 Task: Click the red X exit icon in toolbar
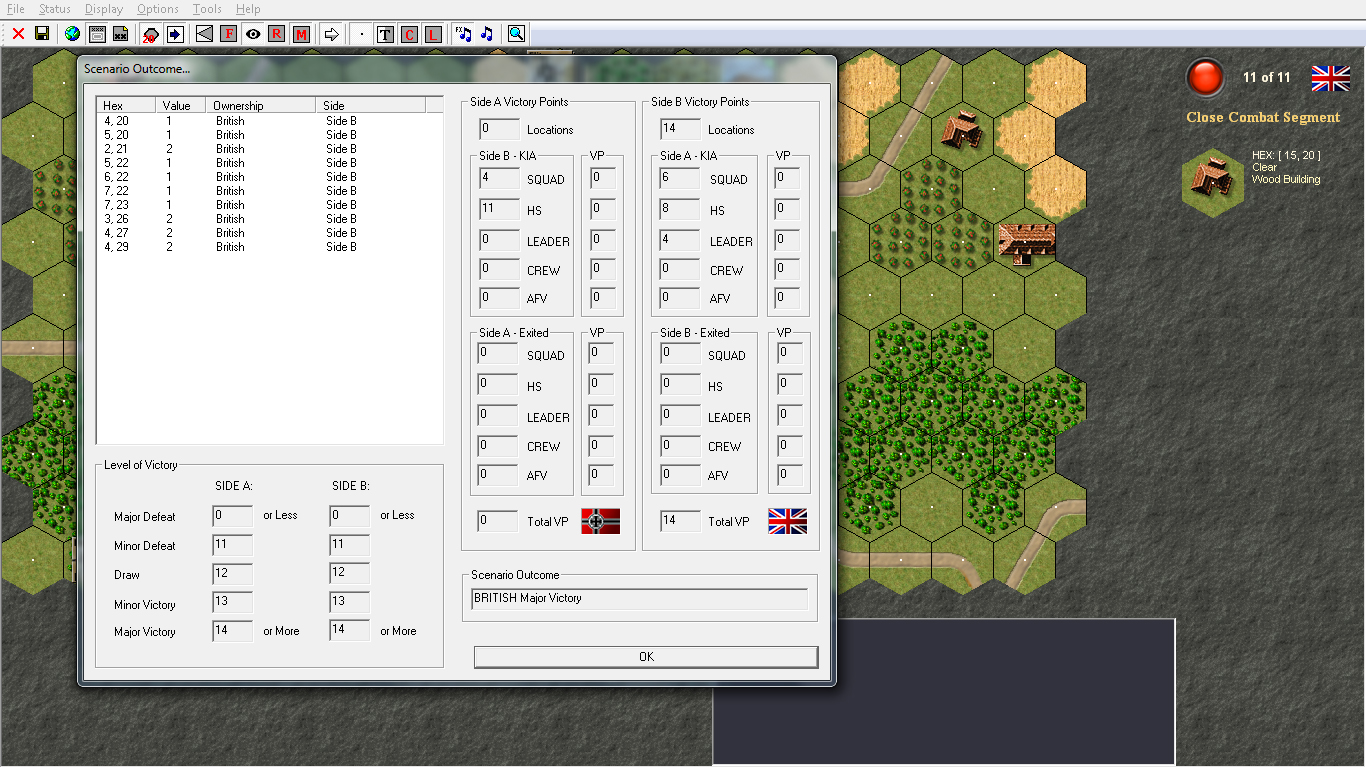pos(18,34)
